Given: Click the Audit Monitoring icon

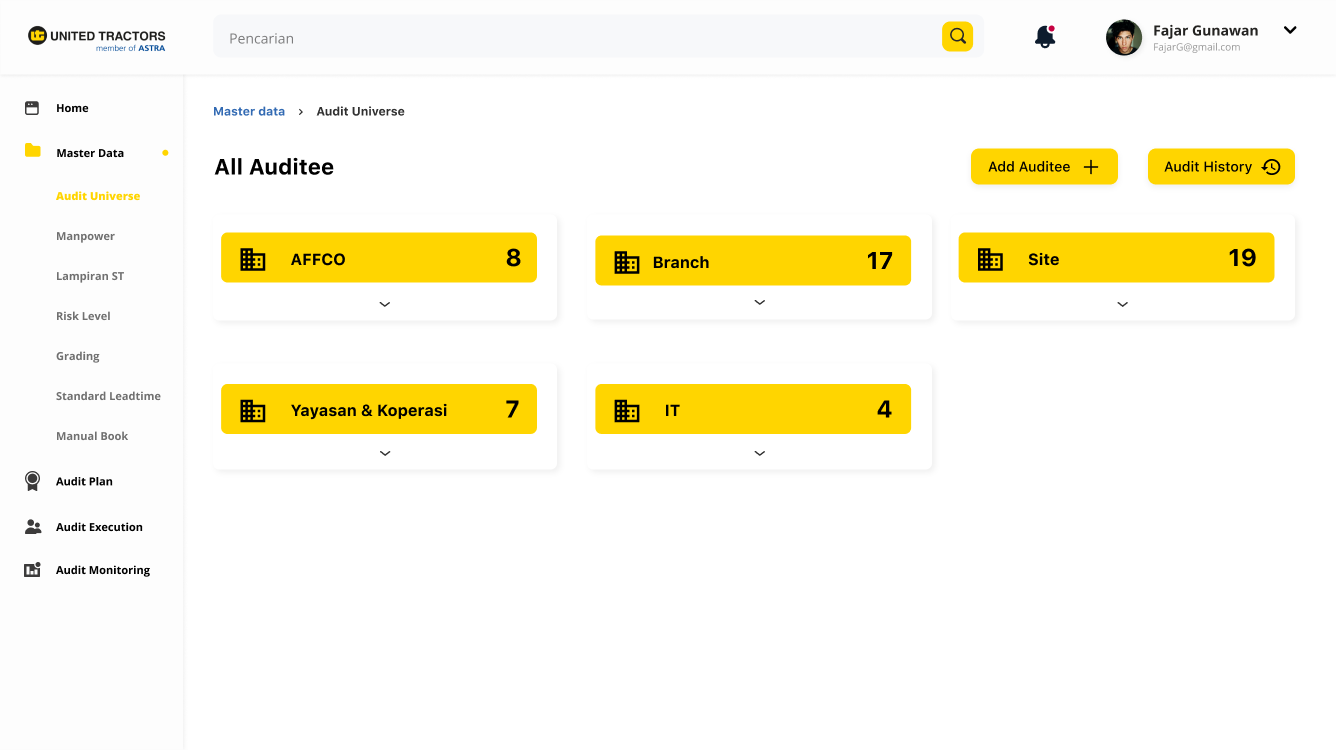Looking at the screenshot, I should click(x=33, y=570).
